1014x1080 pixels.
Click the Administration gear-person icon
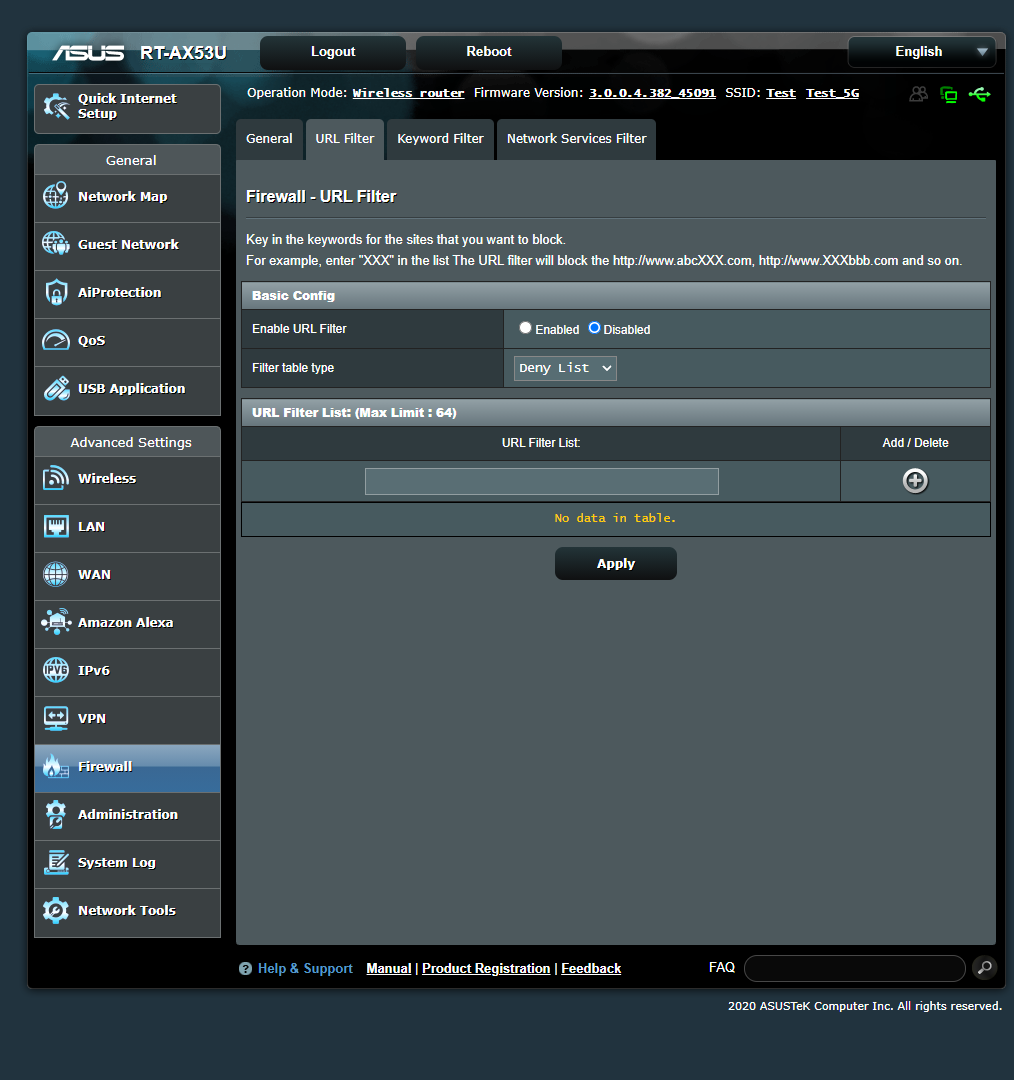click(56, 814)
